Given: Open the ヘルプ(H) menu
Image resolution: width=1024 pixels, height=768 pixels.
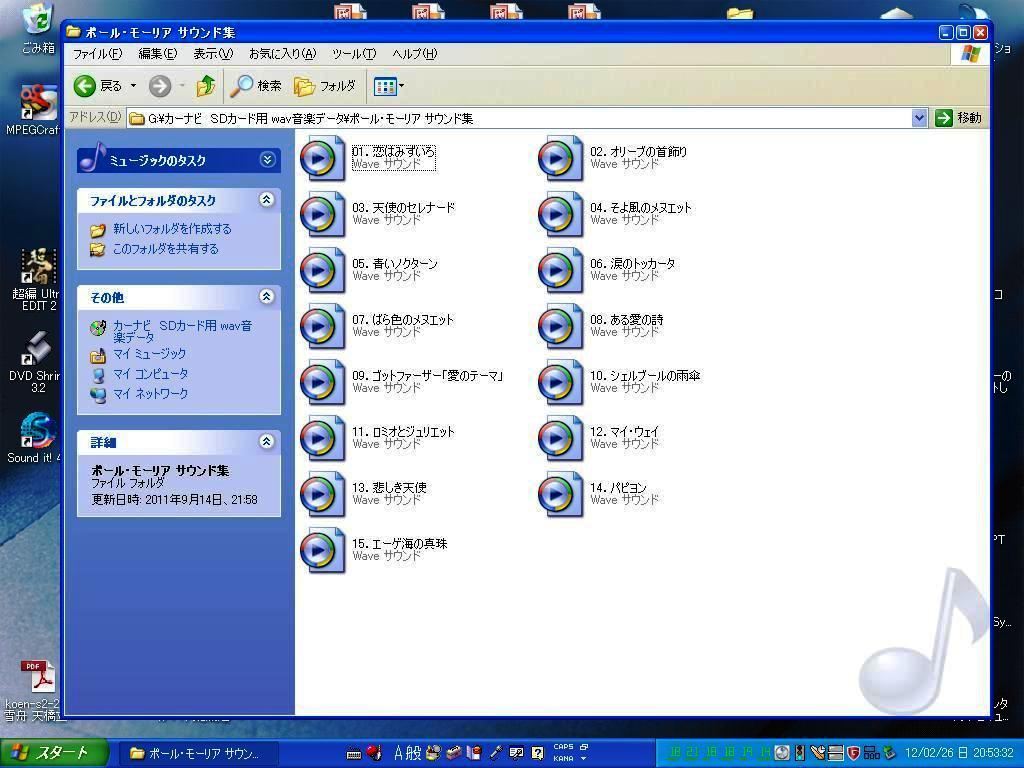Looking at the screenshot, I should click(x=414, y=54).
